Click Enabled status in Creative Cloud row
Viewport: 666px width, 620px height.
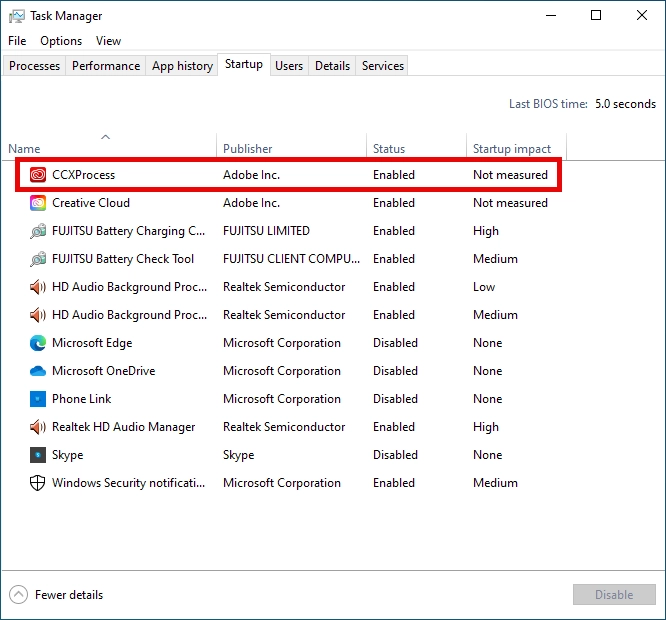(x=394, y=203)
